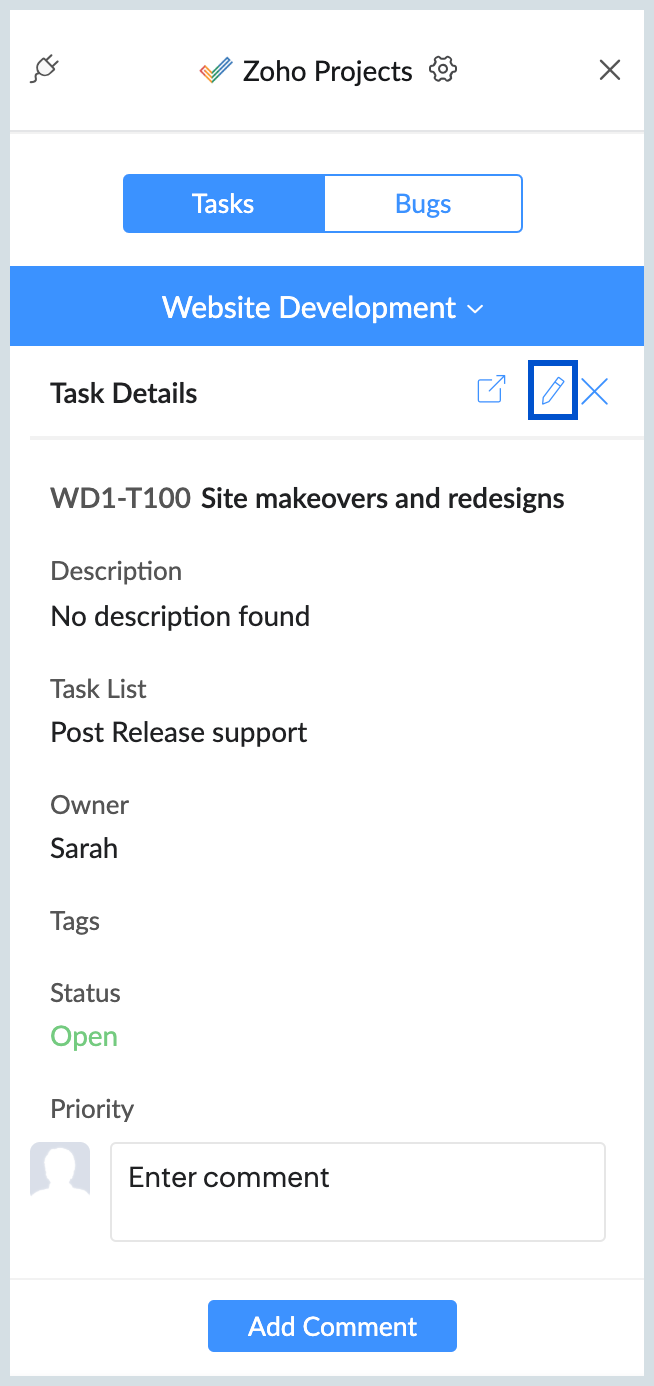This screenshot has width=654, height=1386.
Task: Select the task ID WD1-T100
Action: [x=120, y=498]
